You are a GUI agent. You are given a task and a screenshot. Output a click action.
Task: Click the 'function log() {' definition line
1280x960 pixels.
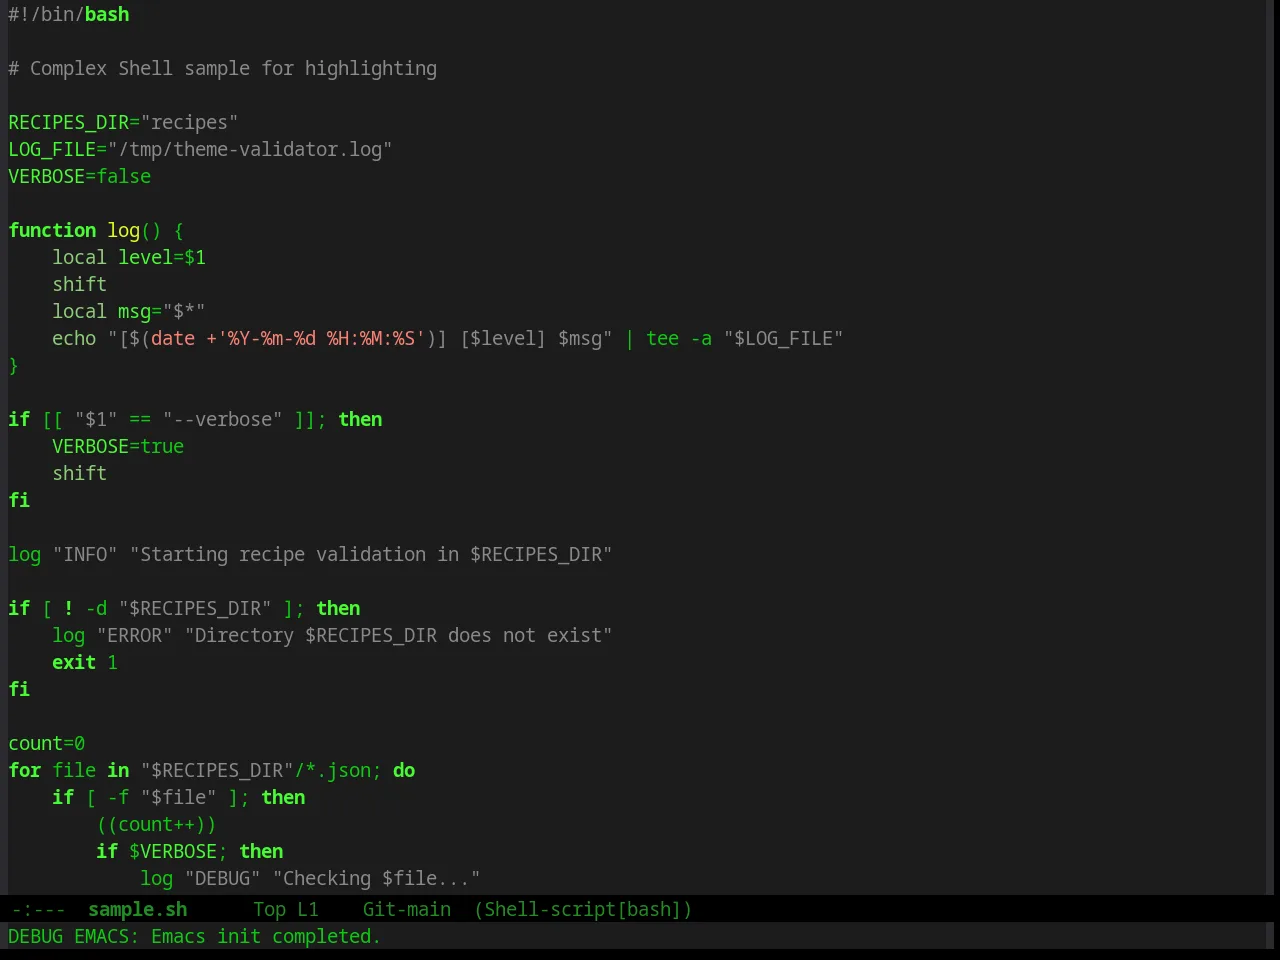point(96,230)
